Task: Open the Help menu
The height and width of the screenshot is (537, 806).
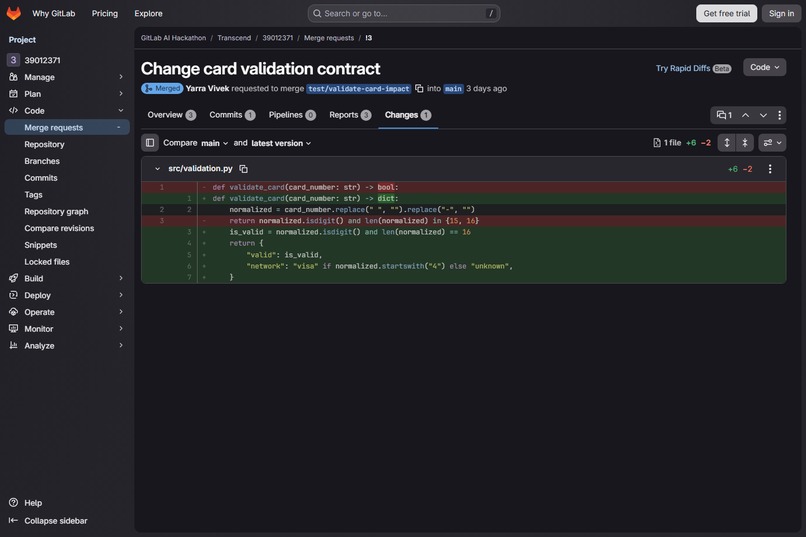Action: 26,503
